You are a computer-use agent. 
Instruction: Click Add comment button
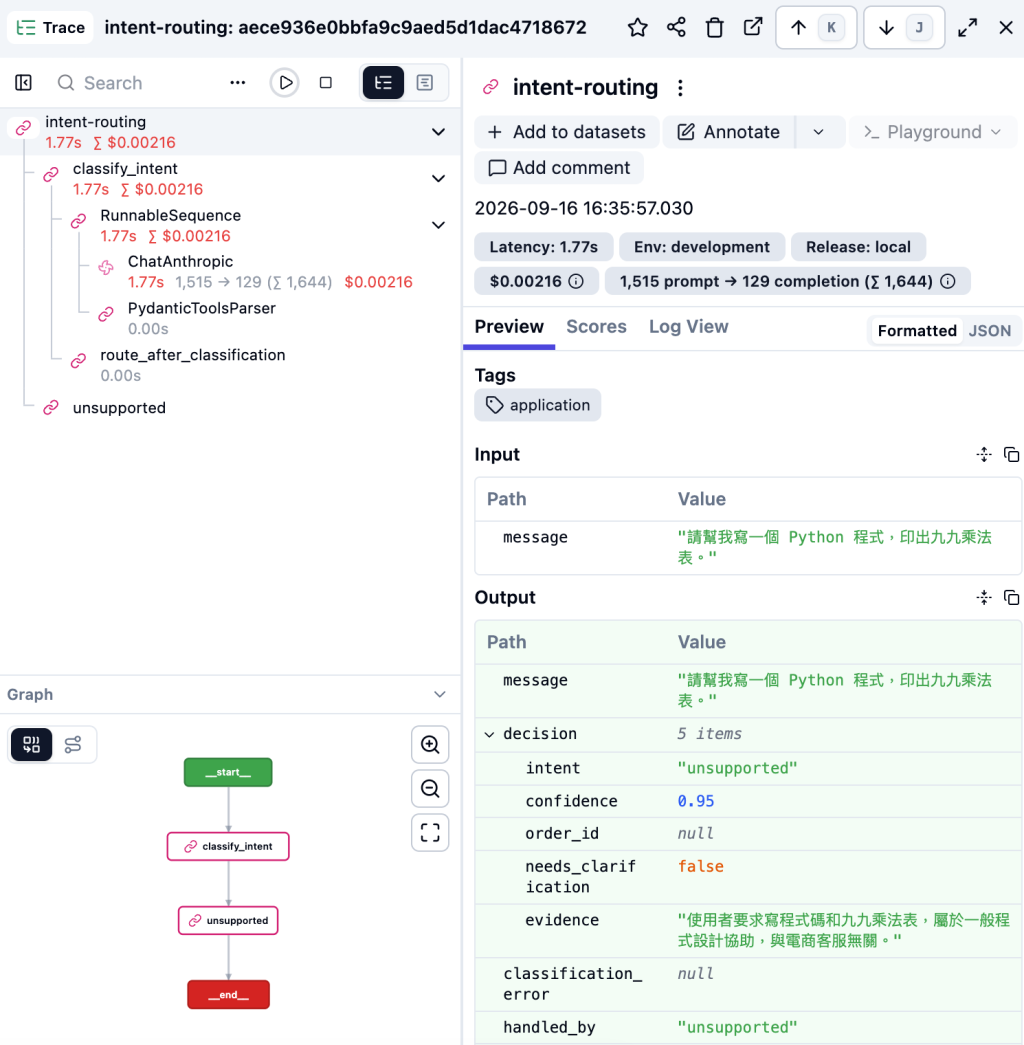coord(559,168)
